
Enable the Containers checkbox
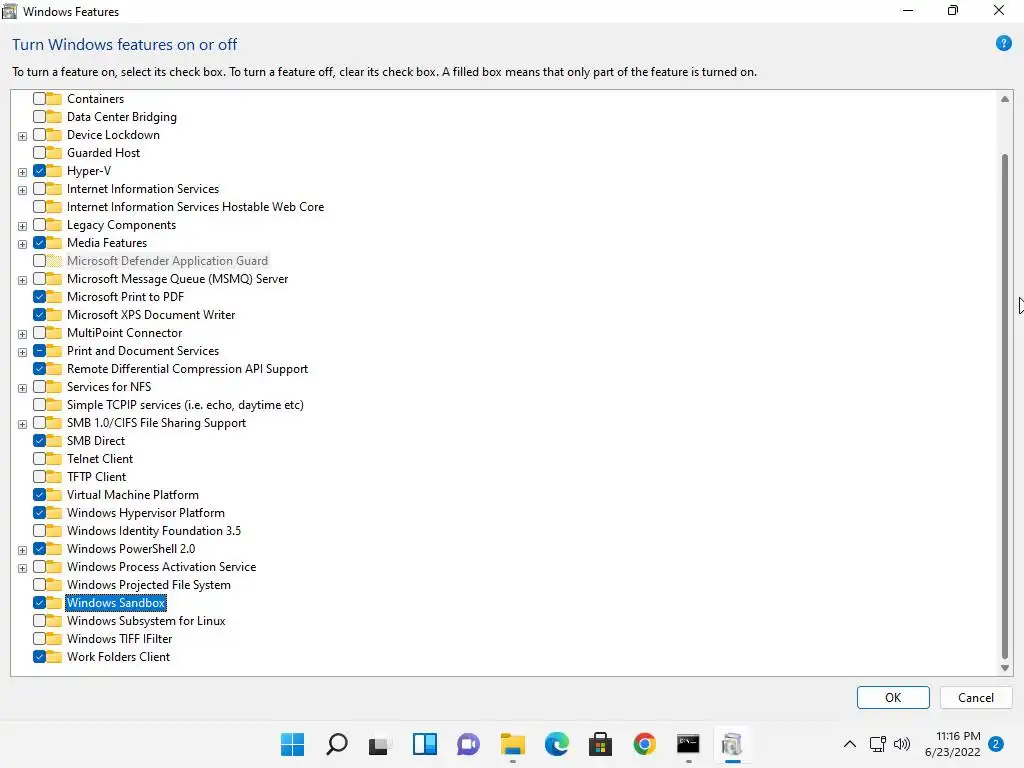[39, 99]
